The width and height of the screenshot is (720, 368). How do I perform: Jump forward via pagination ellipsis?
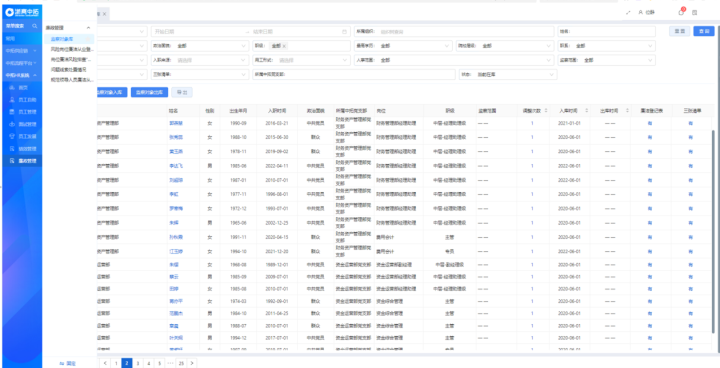coord(170,363)
